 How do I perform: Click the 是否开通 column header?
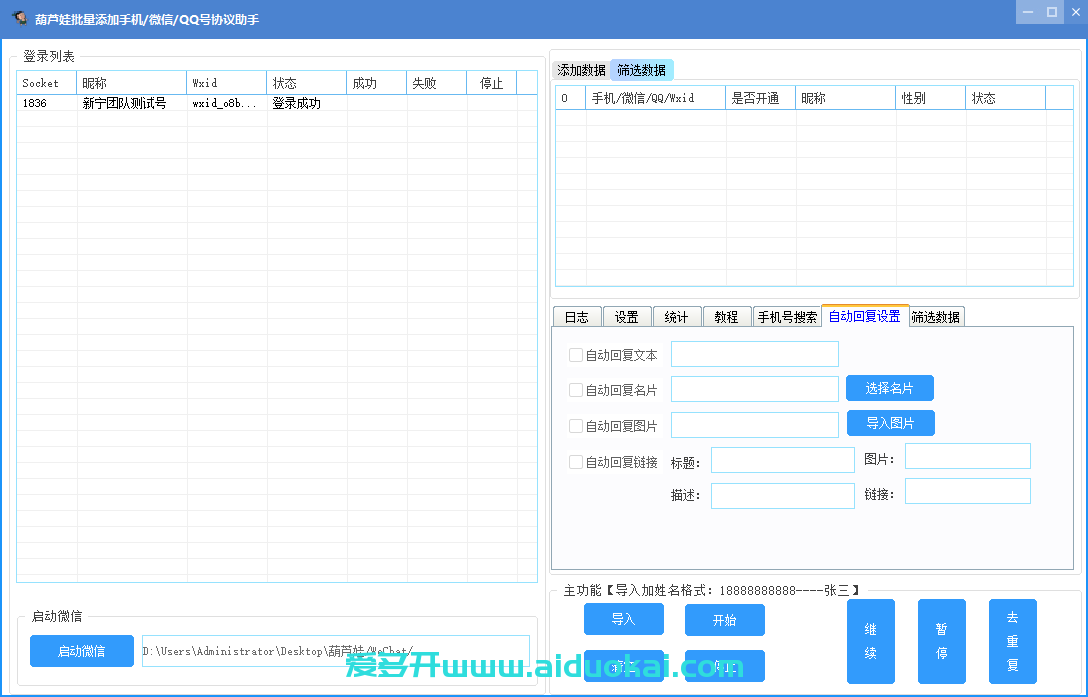tap(760, 98)
